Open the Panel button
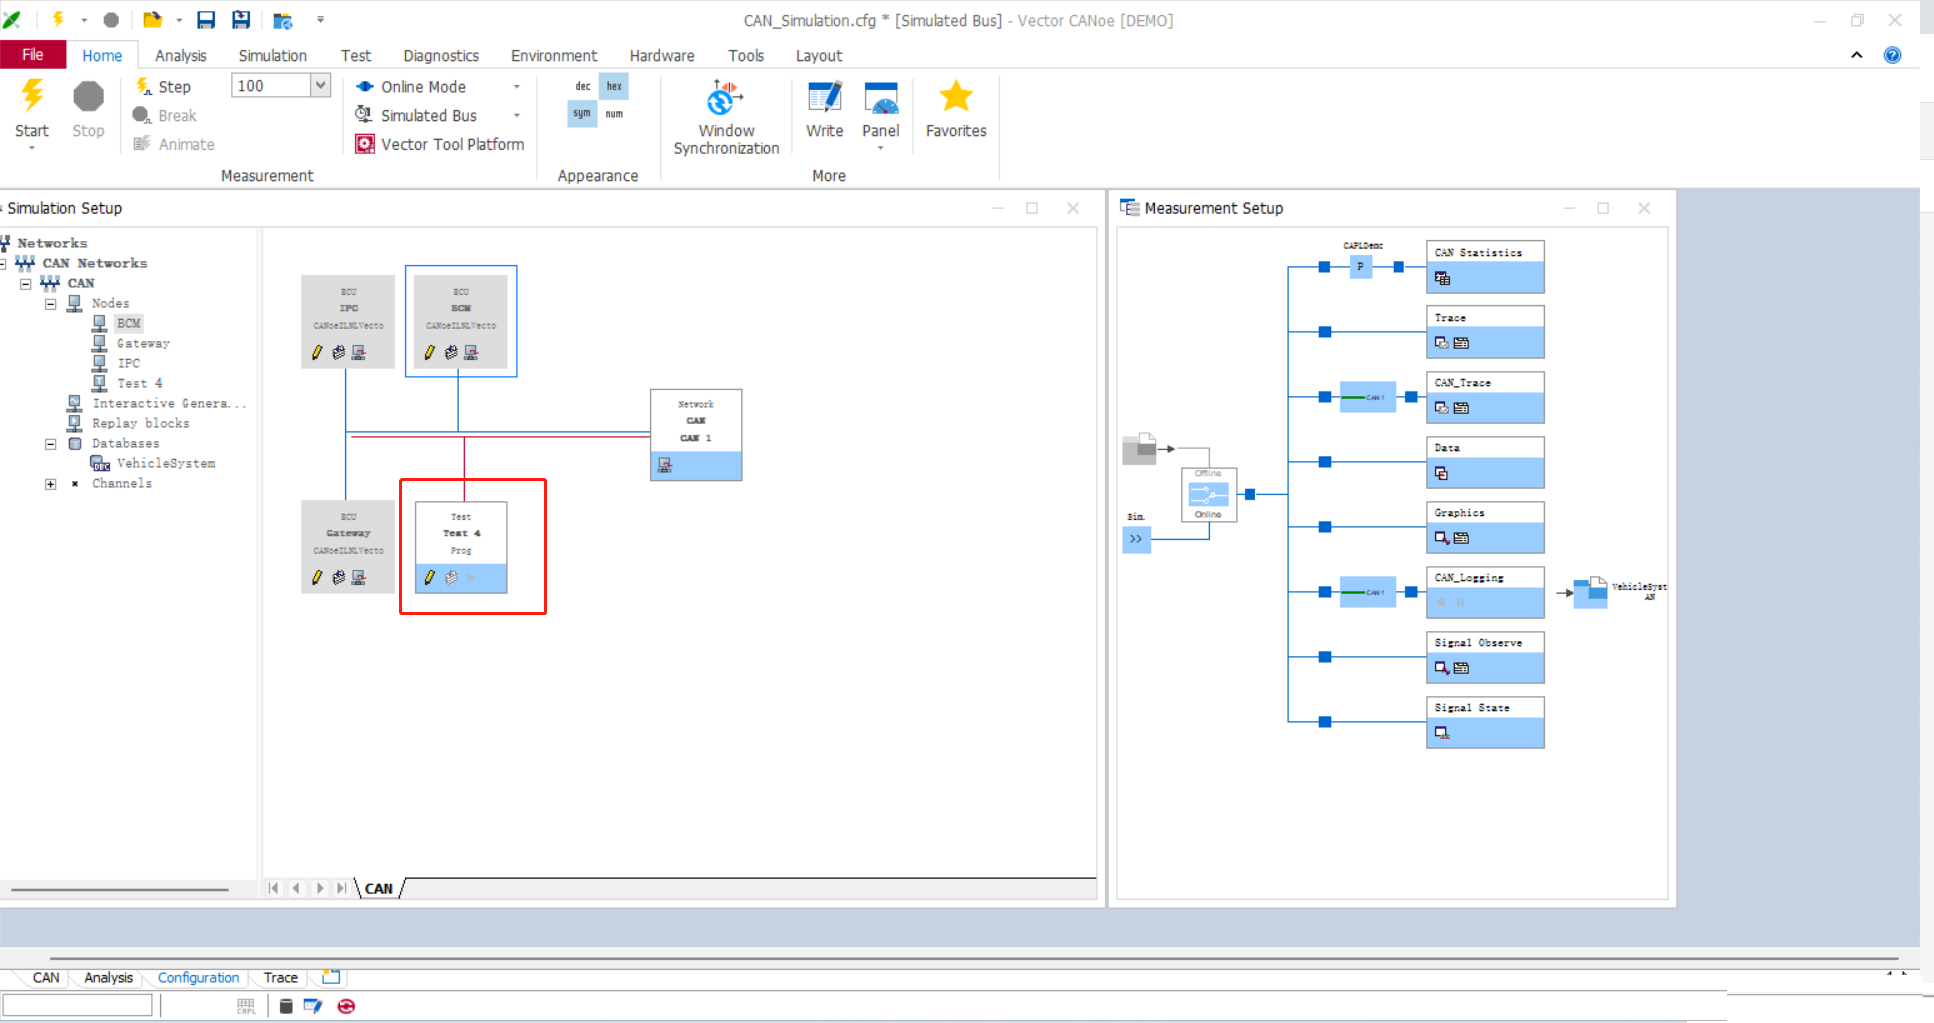This screenshot has width=1934, height=1023. point(880,110)
